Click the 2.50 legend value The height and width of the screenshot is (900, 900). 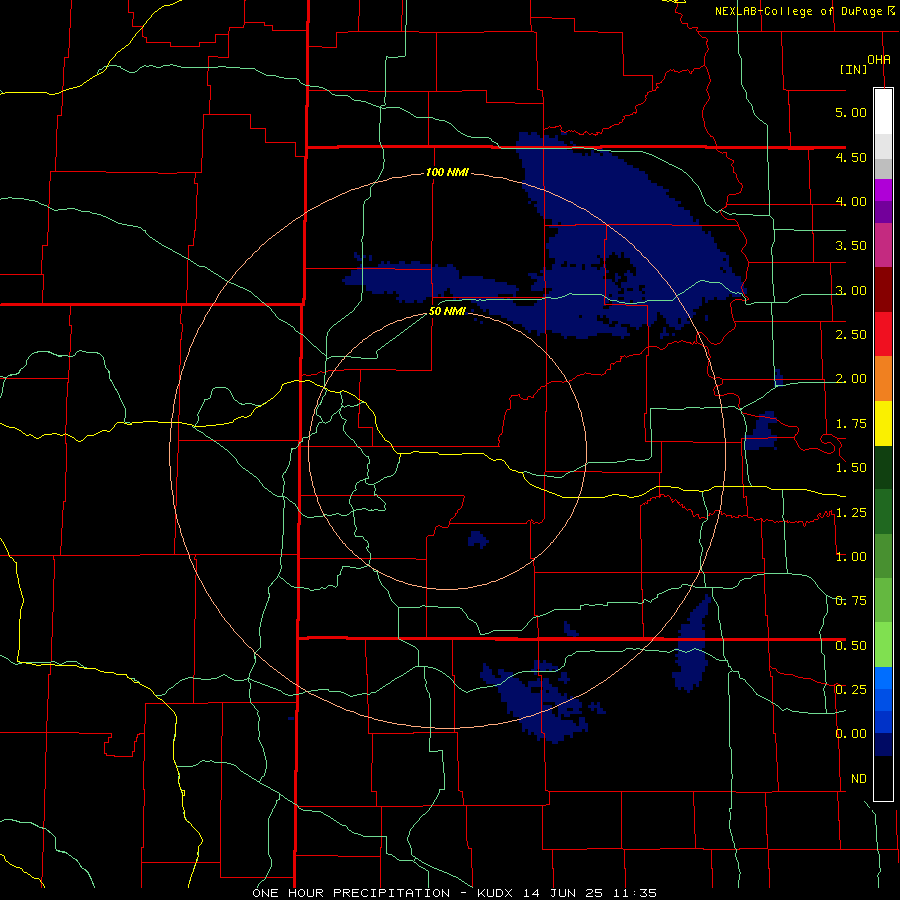(x=851, y=335)
